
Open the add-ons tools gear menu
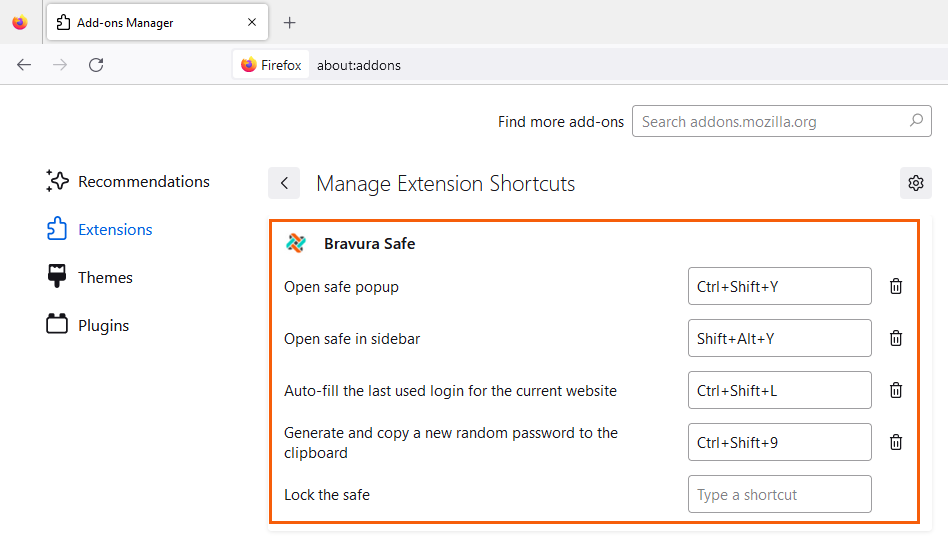[x=916, y=183]
